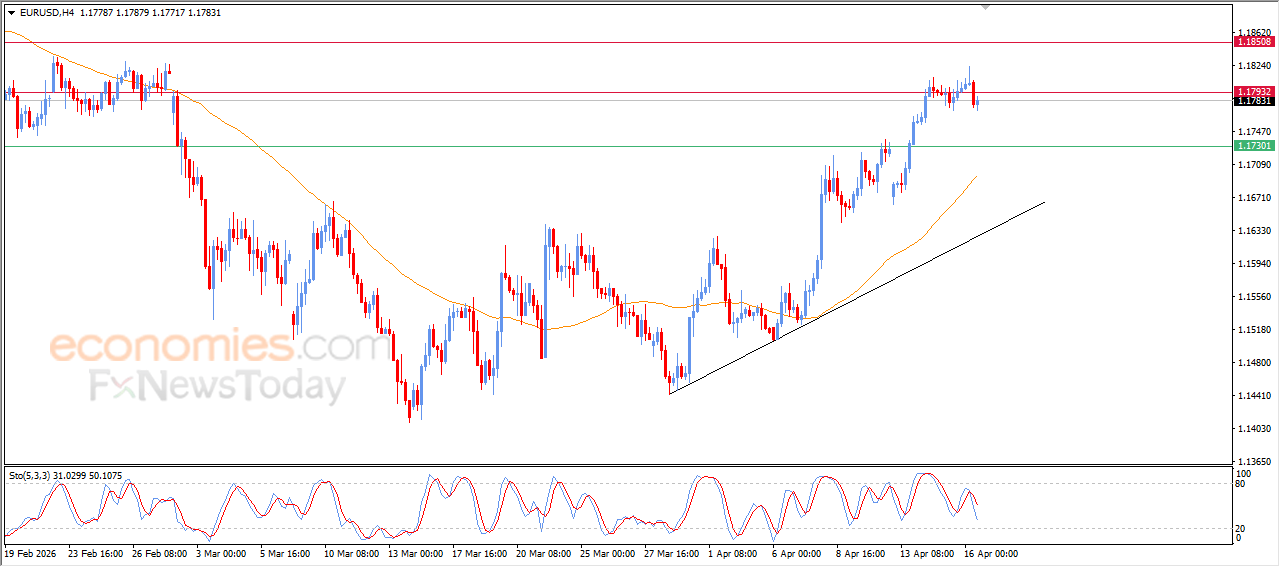Viewport: 1280px width, 567px height.
Task: Click the 80 level on stochastic scale
Action: tap(1242, 485)
